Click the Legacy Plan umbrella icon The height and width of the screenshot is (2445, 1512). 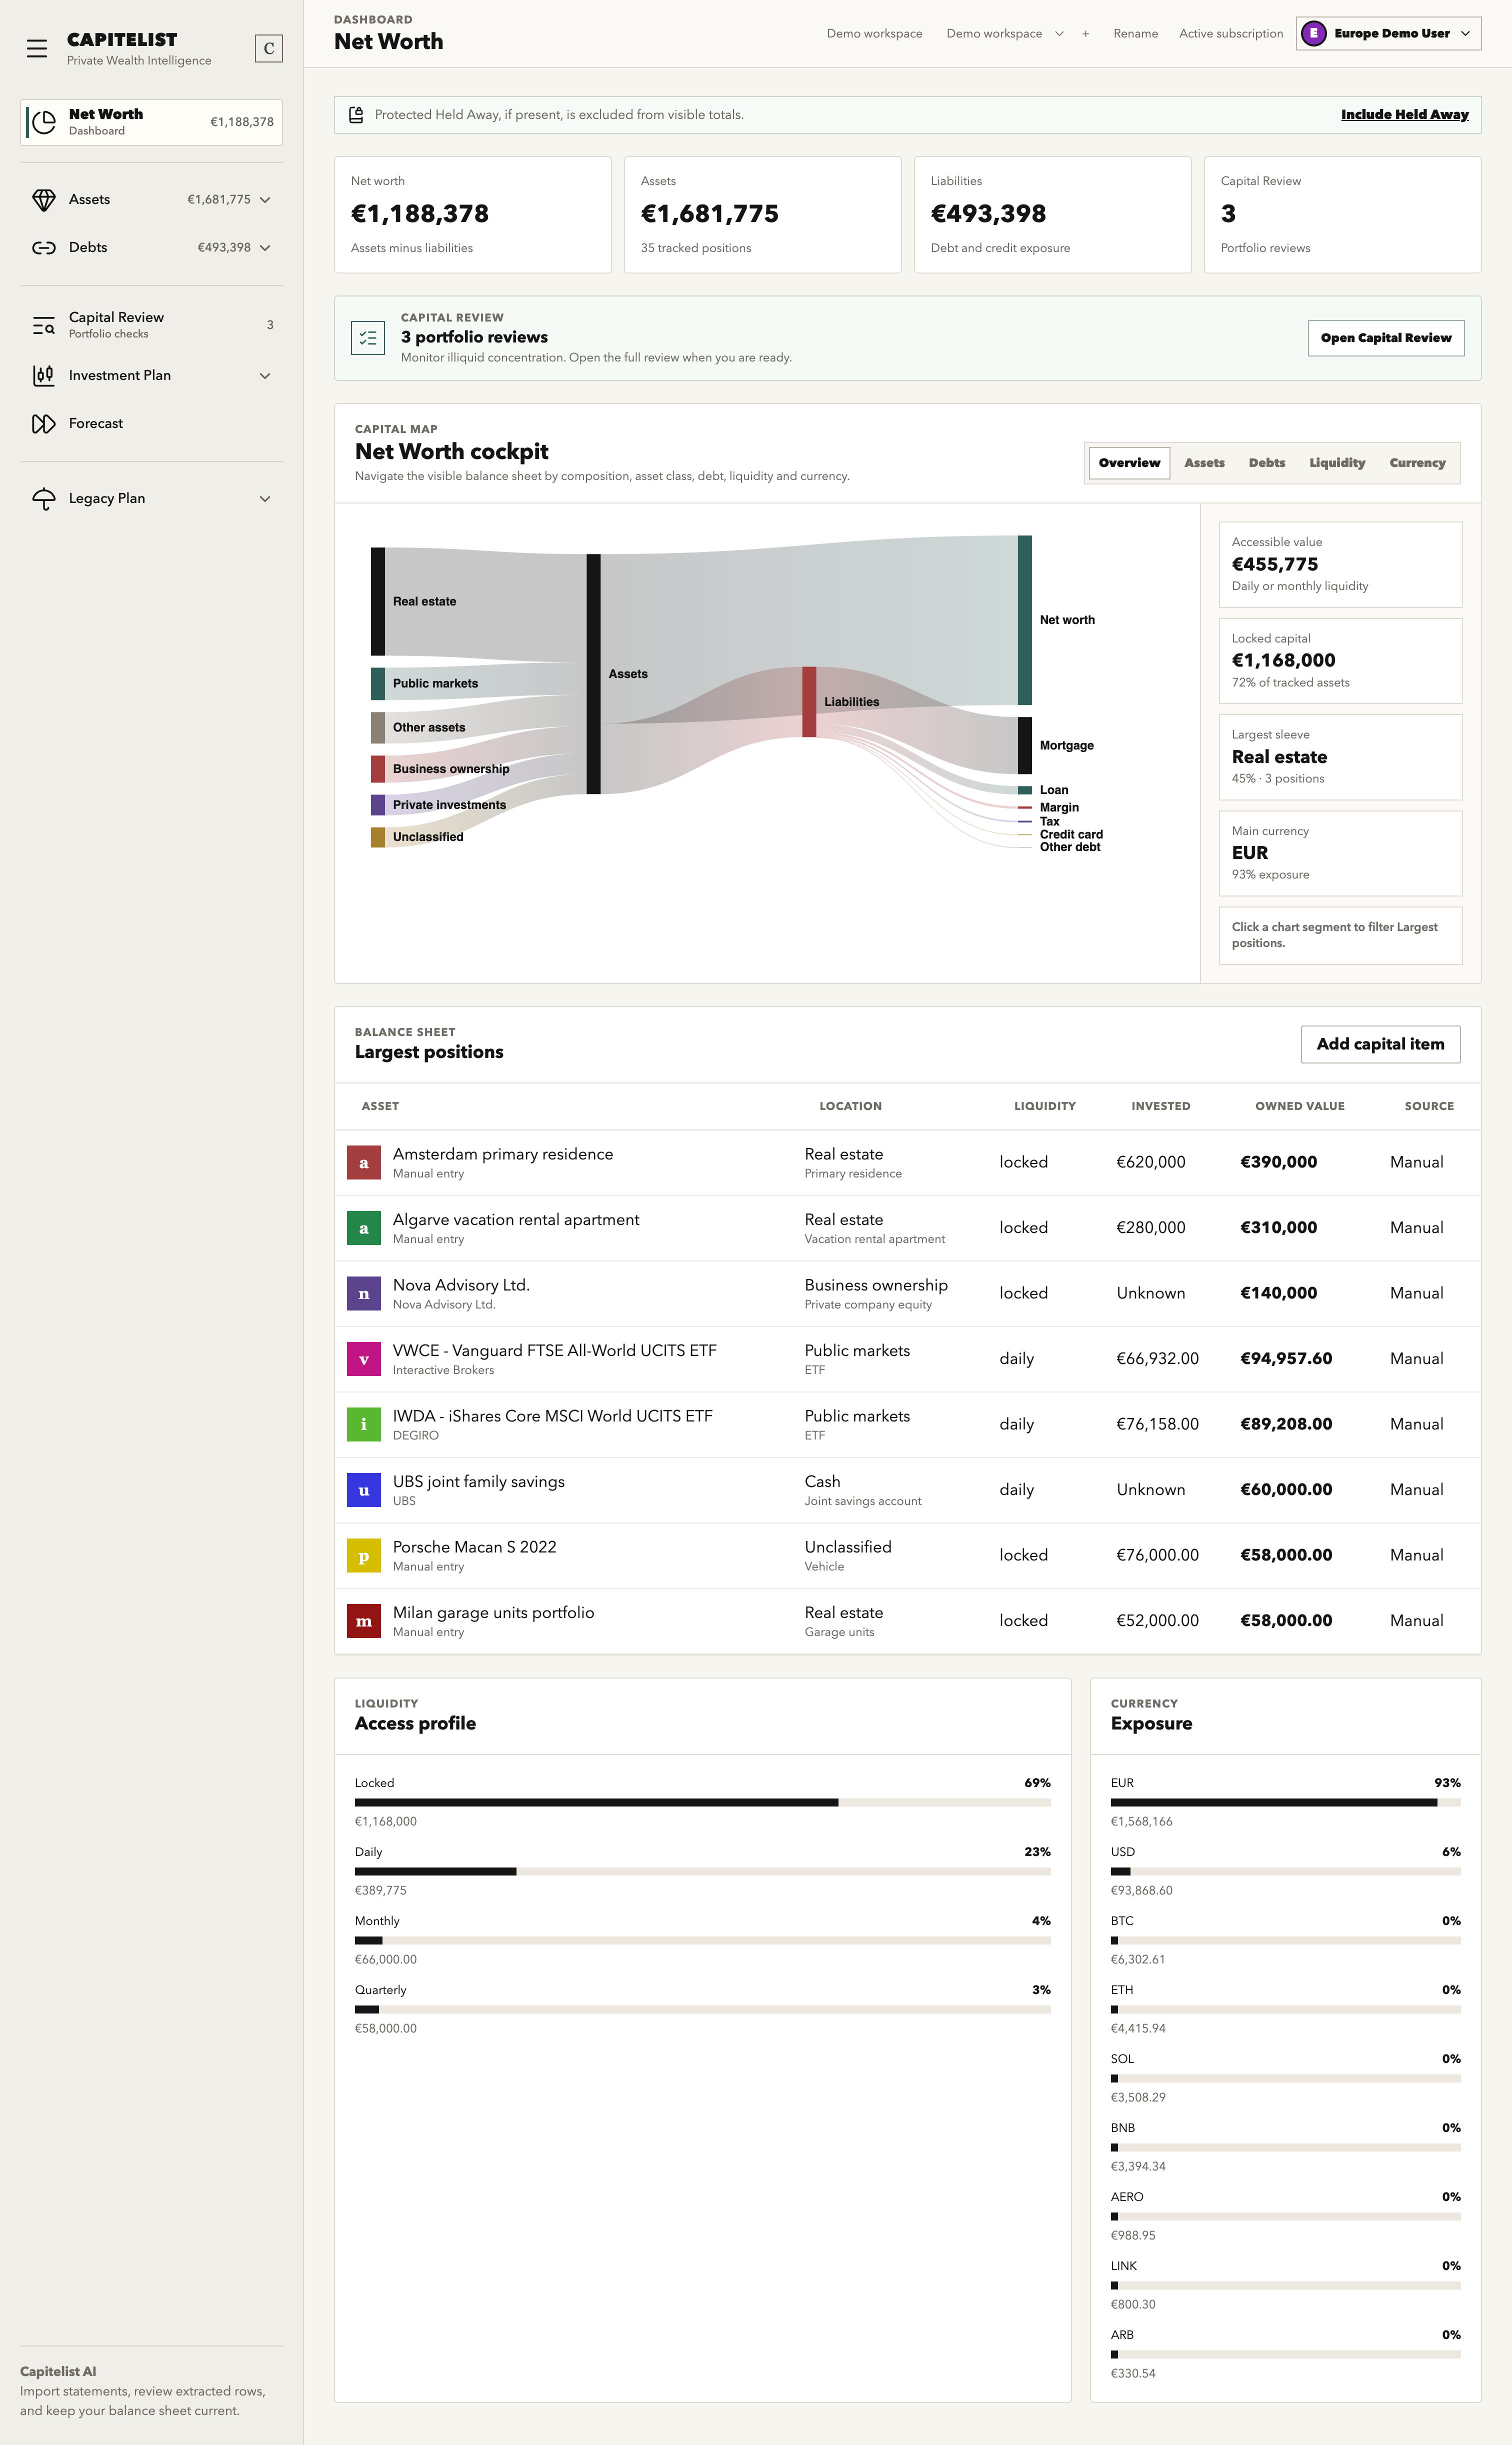[x=44, y=499]
